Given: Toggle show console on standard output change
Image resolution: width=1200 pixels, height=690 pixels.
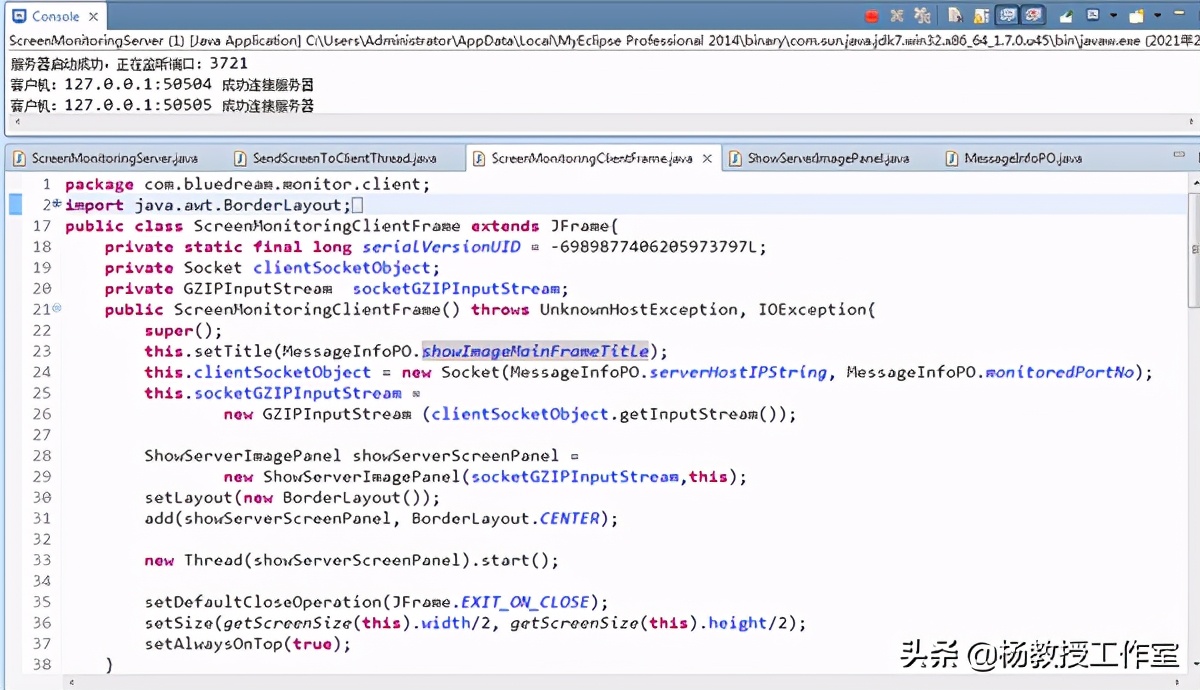Looking at the screenshot, I should [1008, 16].
